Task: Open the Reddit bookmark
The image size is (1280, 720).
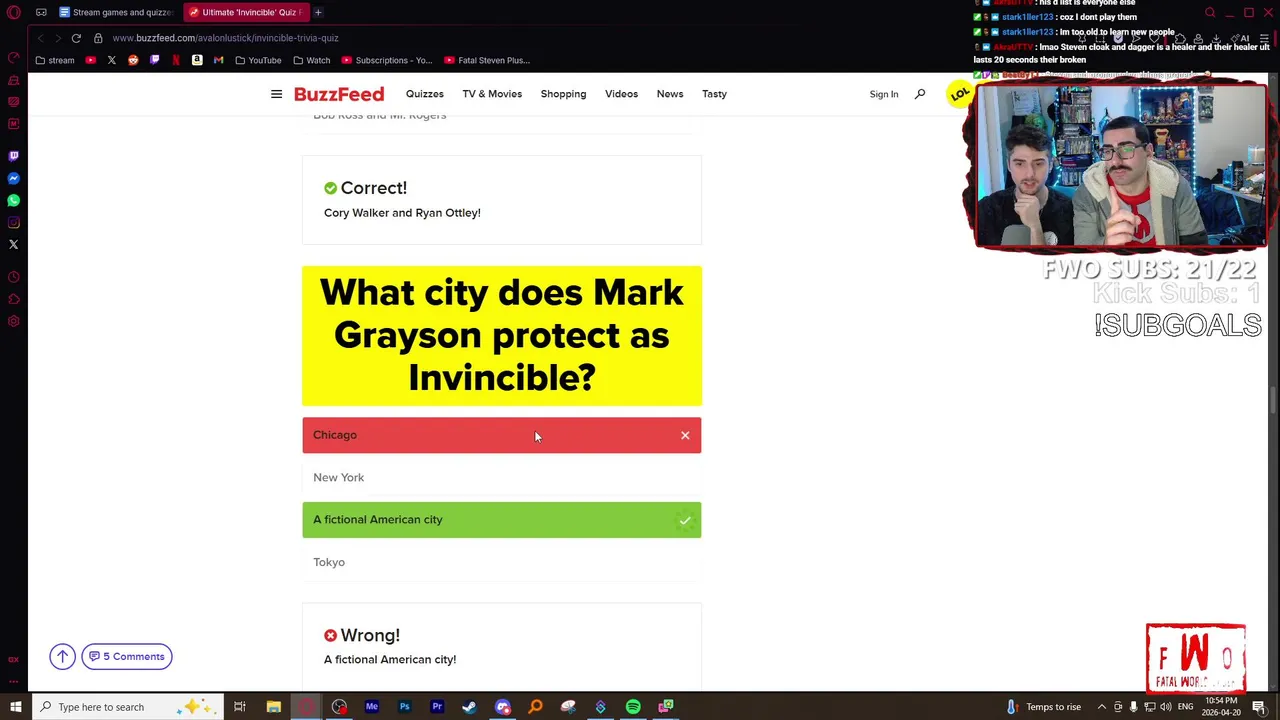Action: click(133, 60)
